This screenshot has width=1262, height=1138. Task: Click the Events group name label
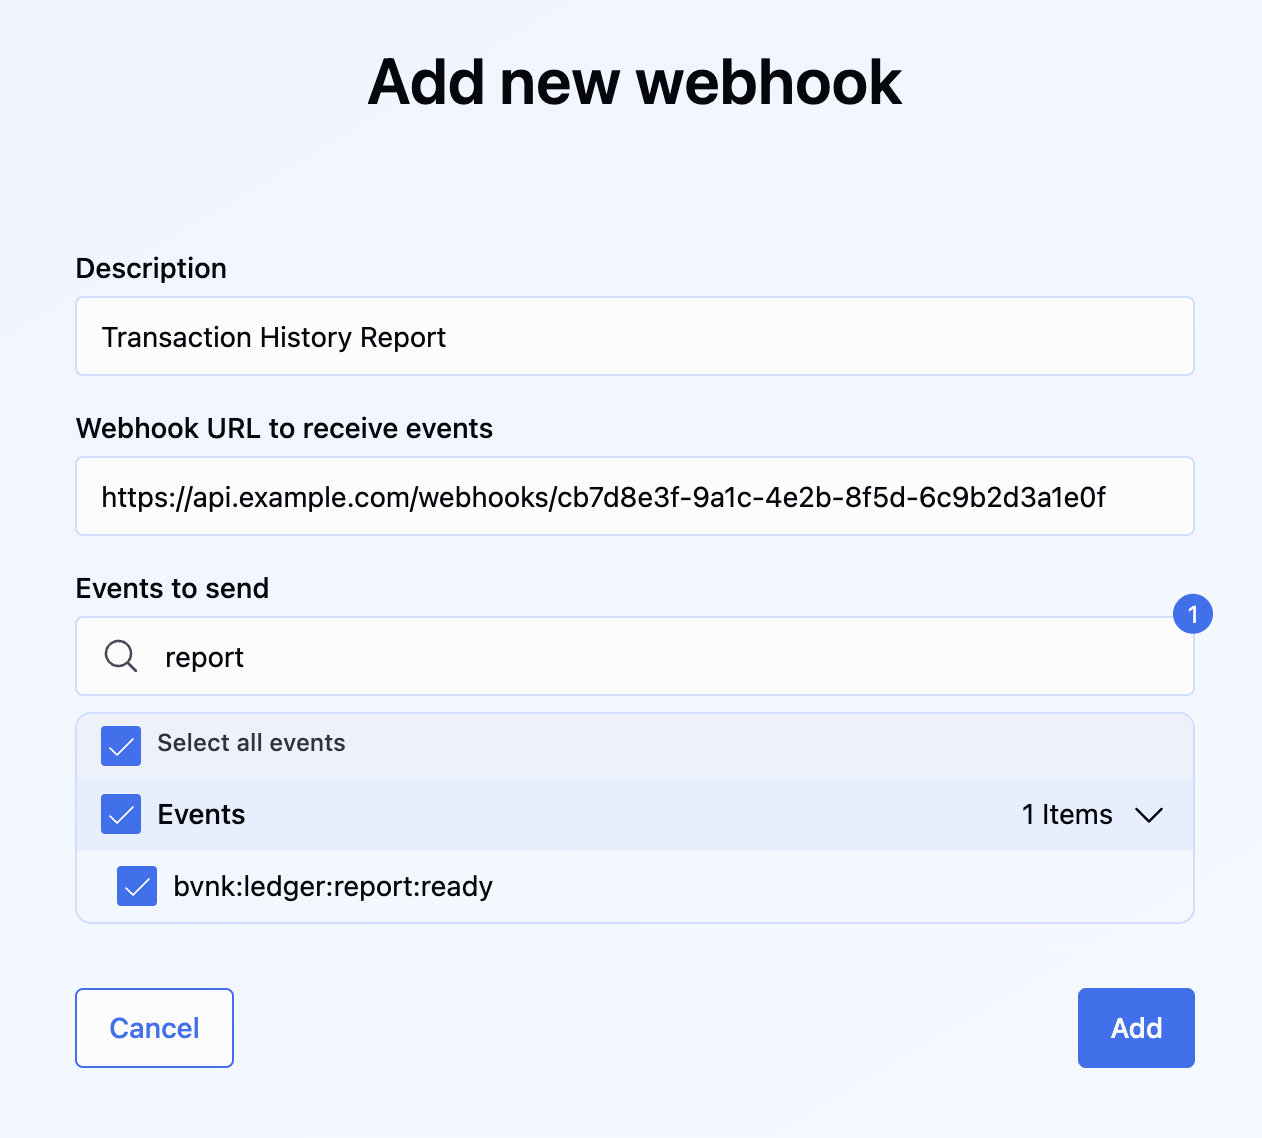(x=201, y=815)
